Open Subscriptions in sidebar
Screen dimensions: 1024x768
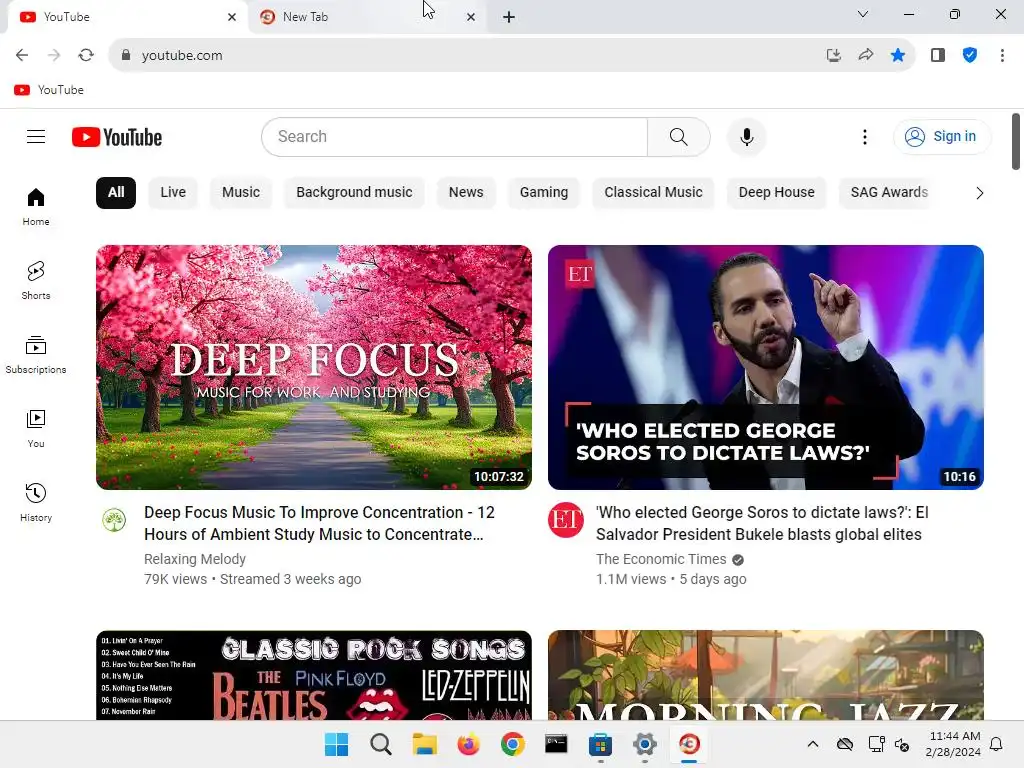[x=36, y=355]
